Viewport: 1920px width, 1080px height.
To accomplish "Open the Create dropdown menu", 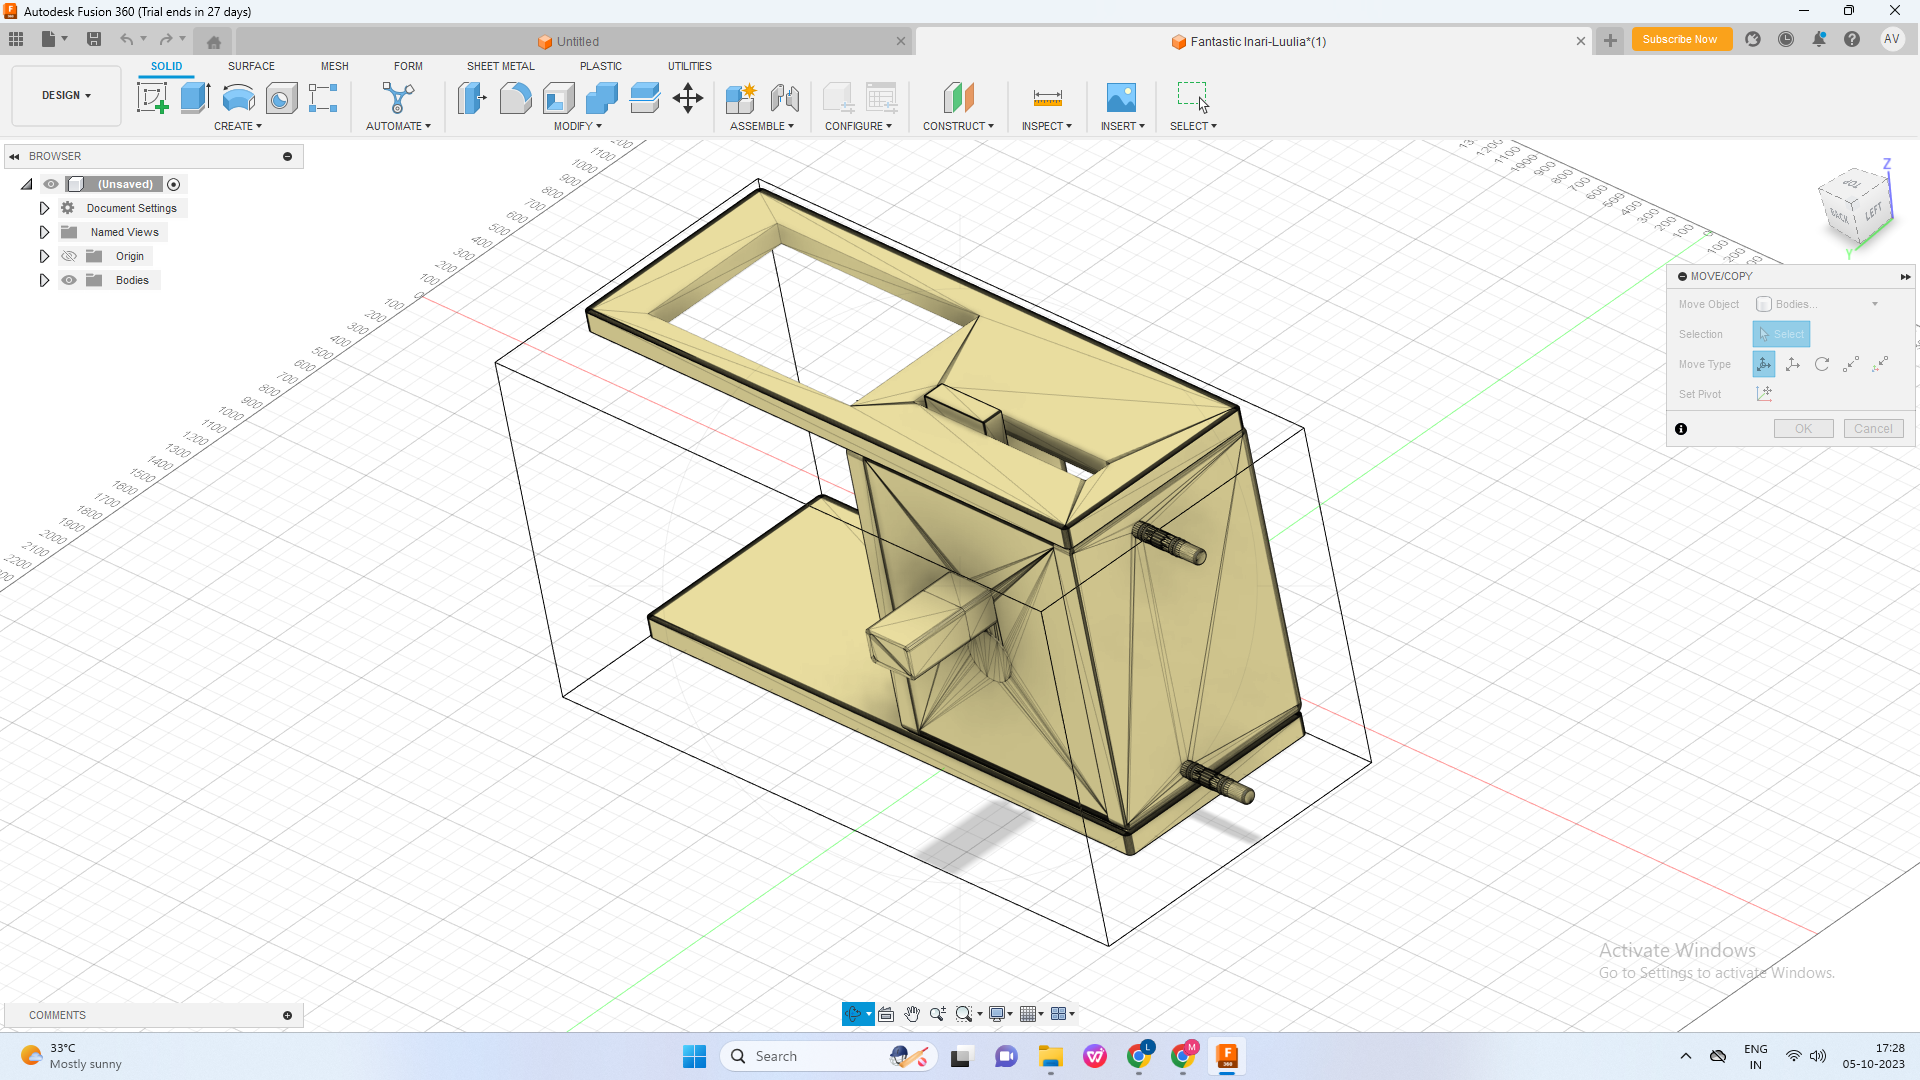I will 238,126.
